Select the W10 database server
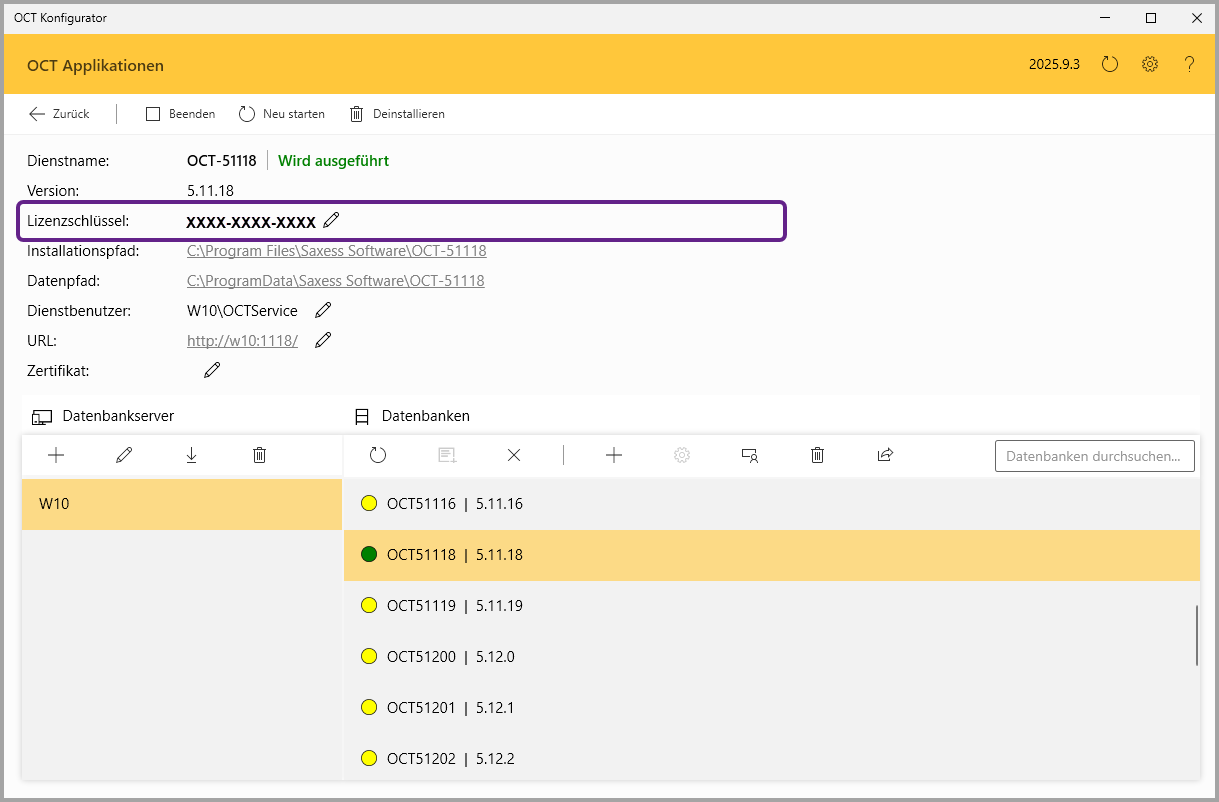 pyautogui.click(x=181, y=504)
